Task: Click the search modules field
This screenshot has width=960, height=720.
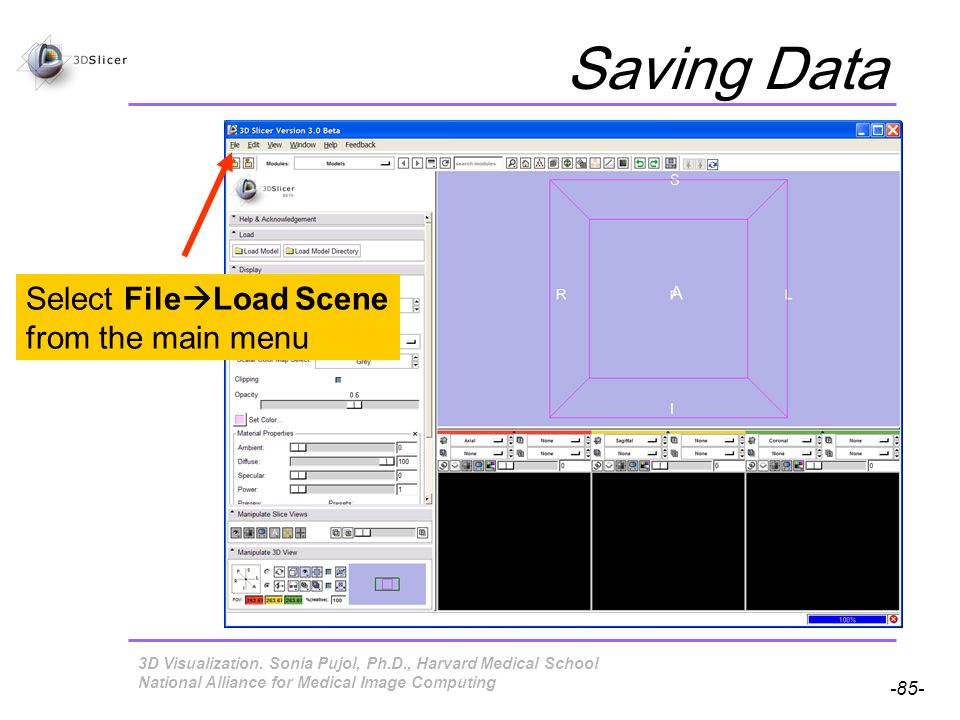Action: click(478, 163)
